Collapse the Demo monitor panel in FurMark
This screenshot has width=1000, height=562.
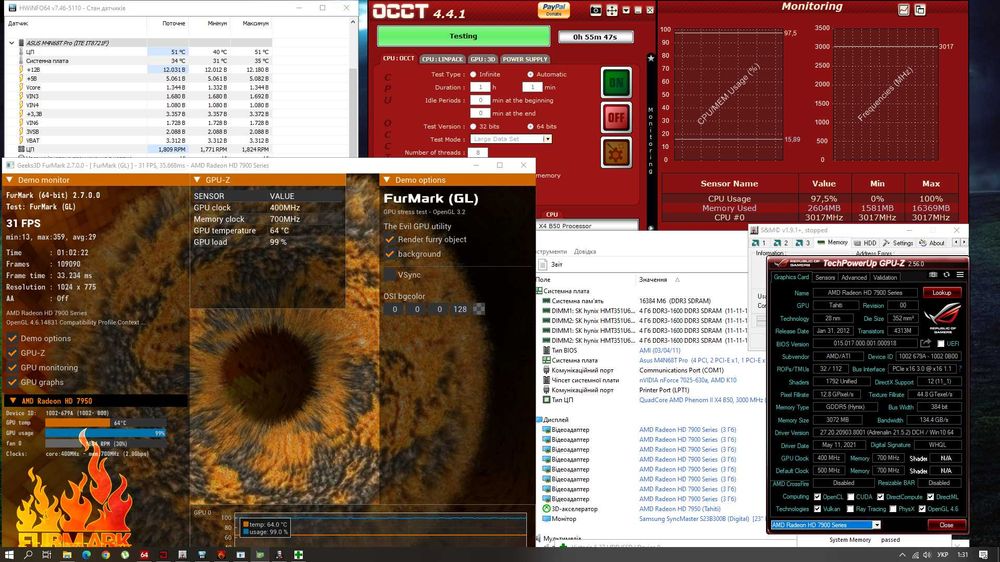click(9, 180)
